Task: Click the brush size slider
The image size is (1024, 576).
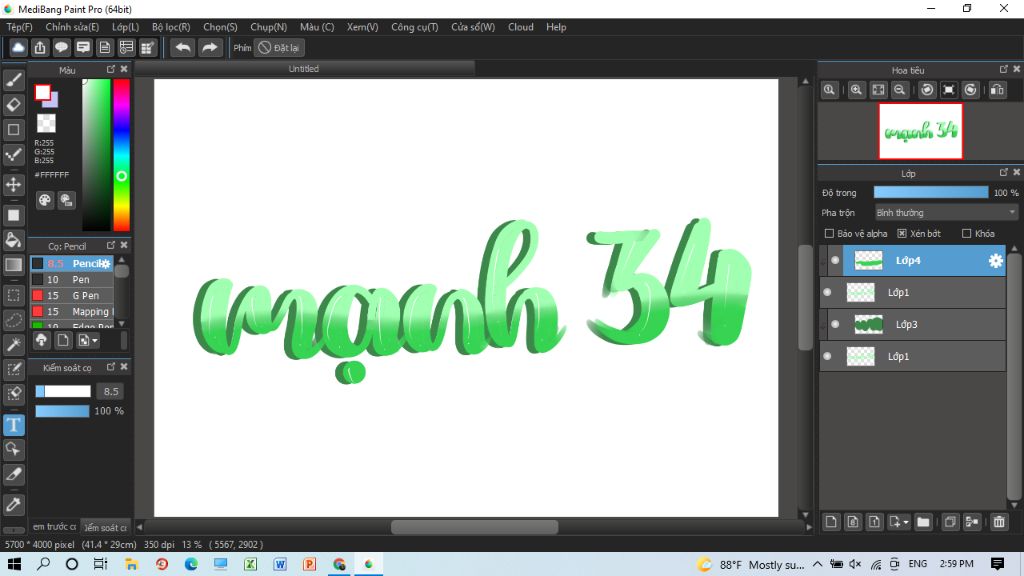Action: coord(63,391)
